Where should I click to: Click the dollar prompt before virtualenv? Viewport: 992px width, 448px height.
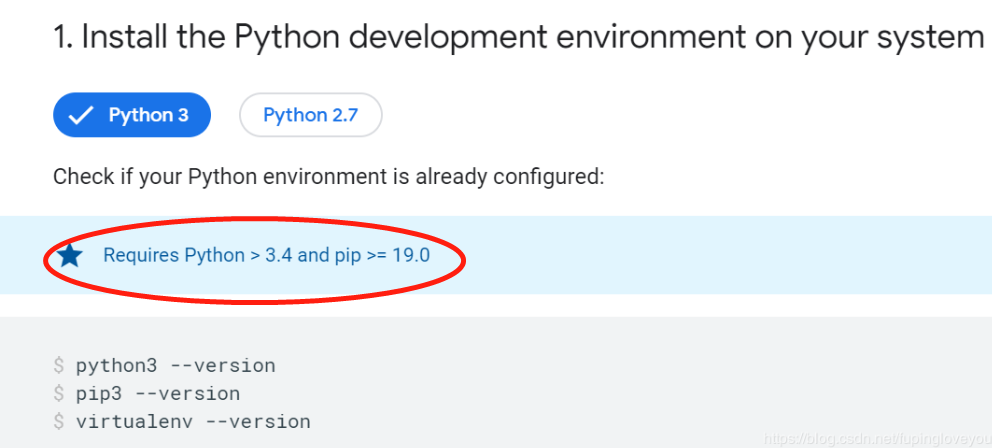point(61,421)
